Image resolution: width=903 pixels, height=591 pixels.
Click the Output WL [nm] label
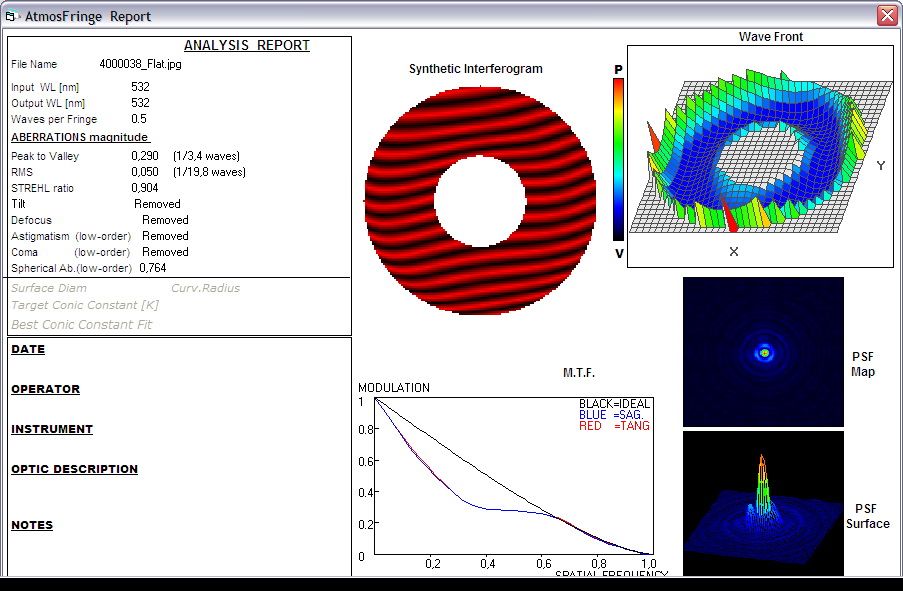tap(48, 104)
